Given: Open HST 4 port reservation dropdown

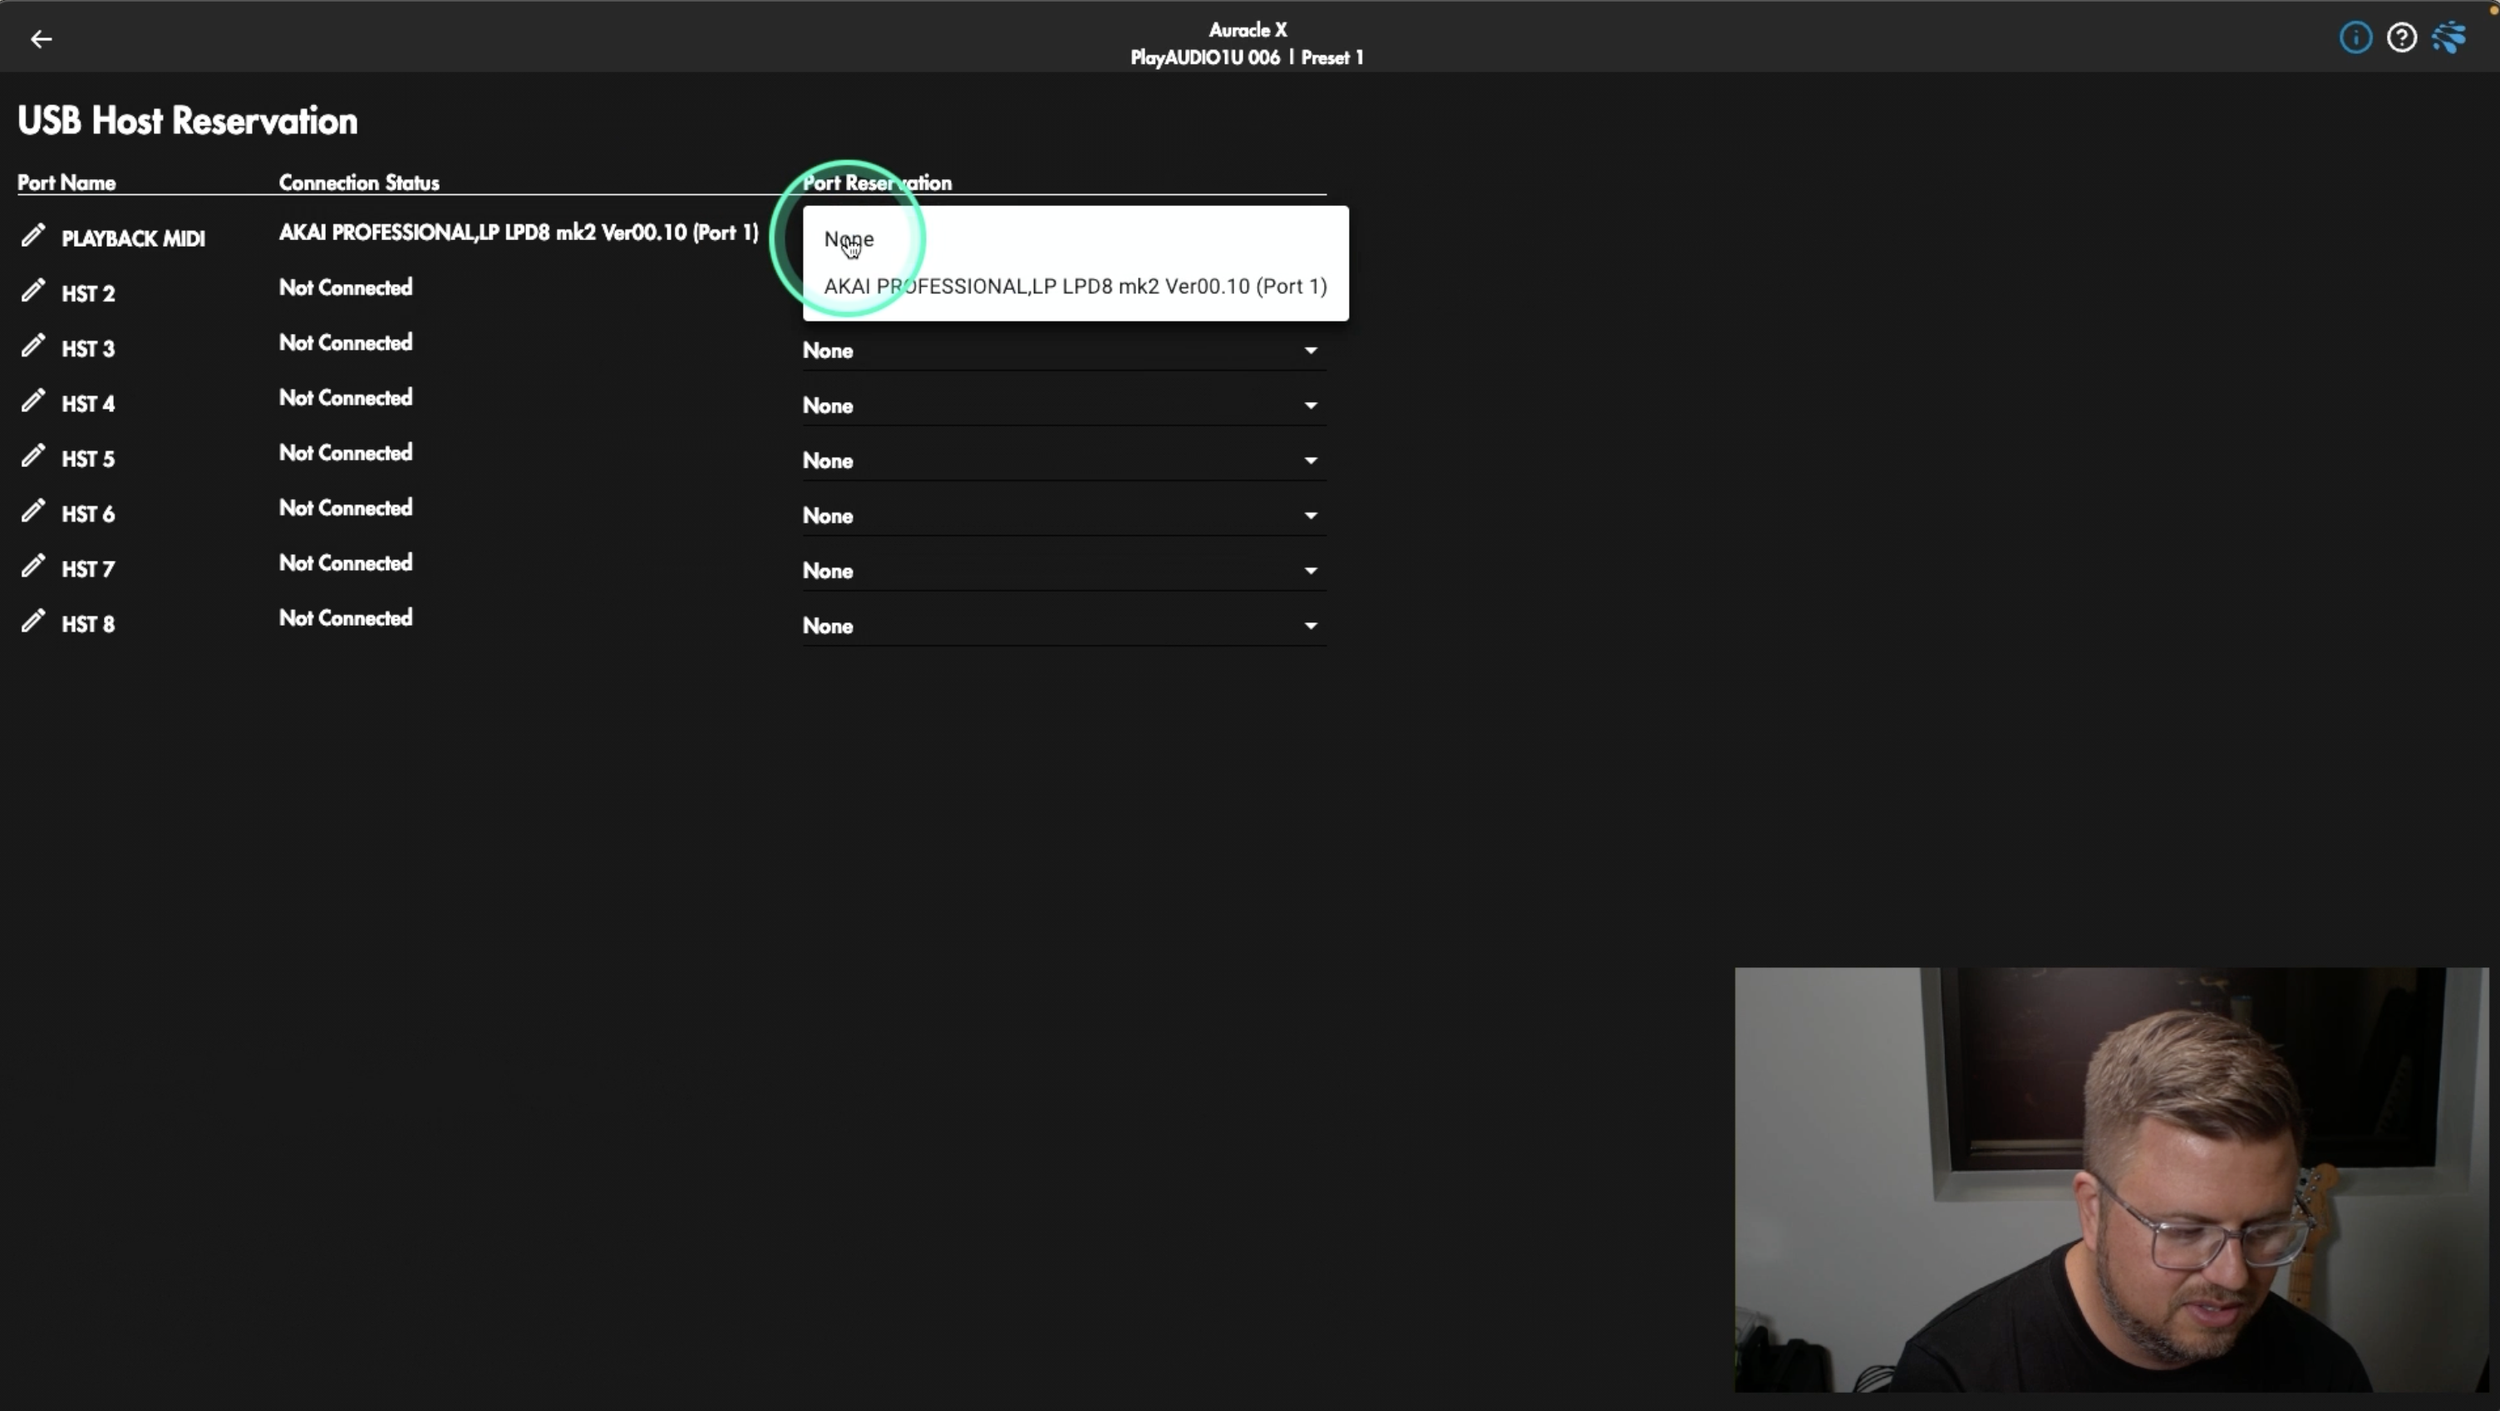Looking at the screenshot, I should coord(1063,406).
